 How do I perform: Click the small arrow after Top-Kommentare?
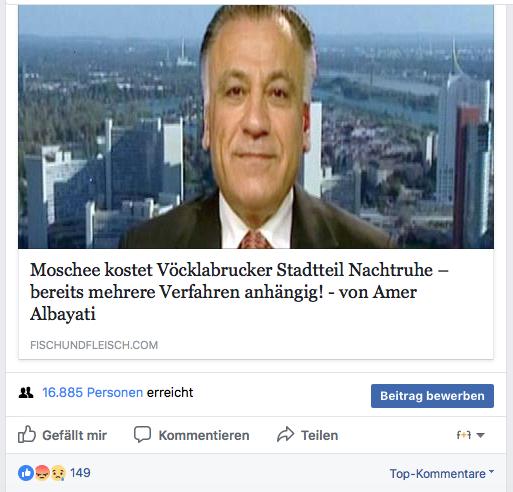pyautogui.click(x=491, y=471)
